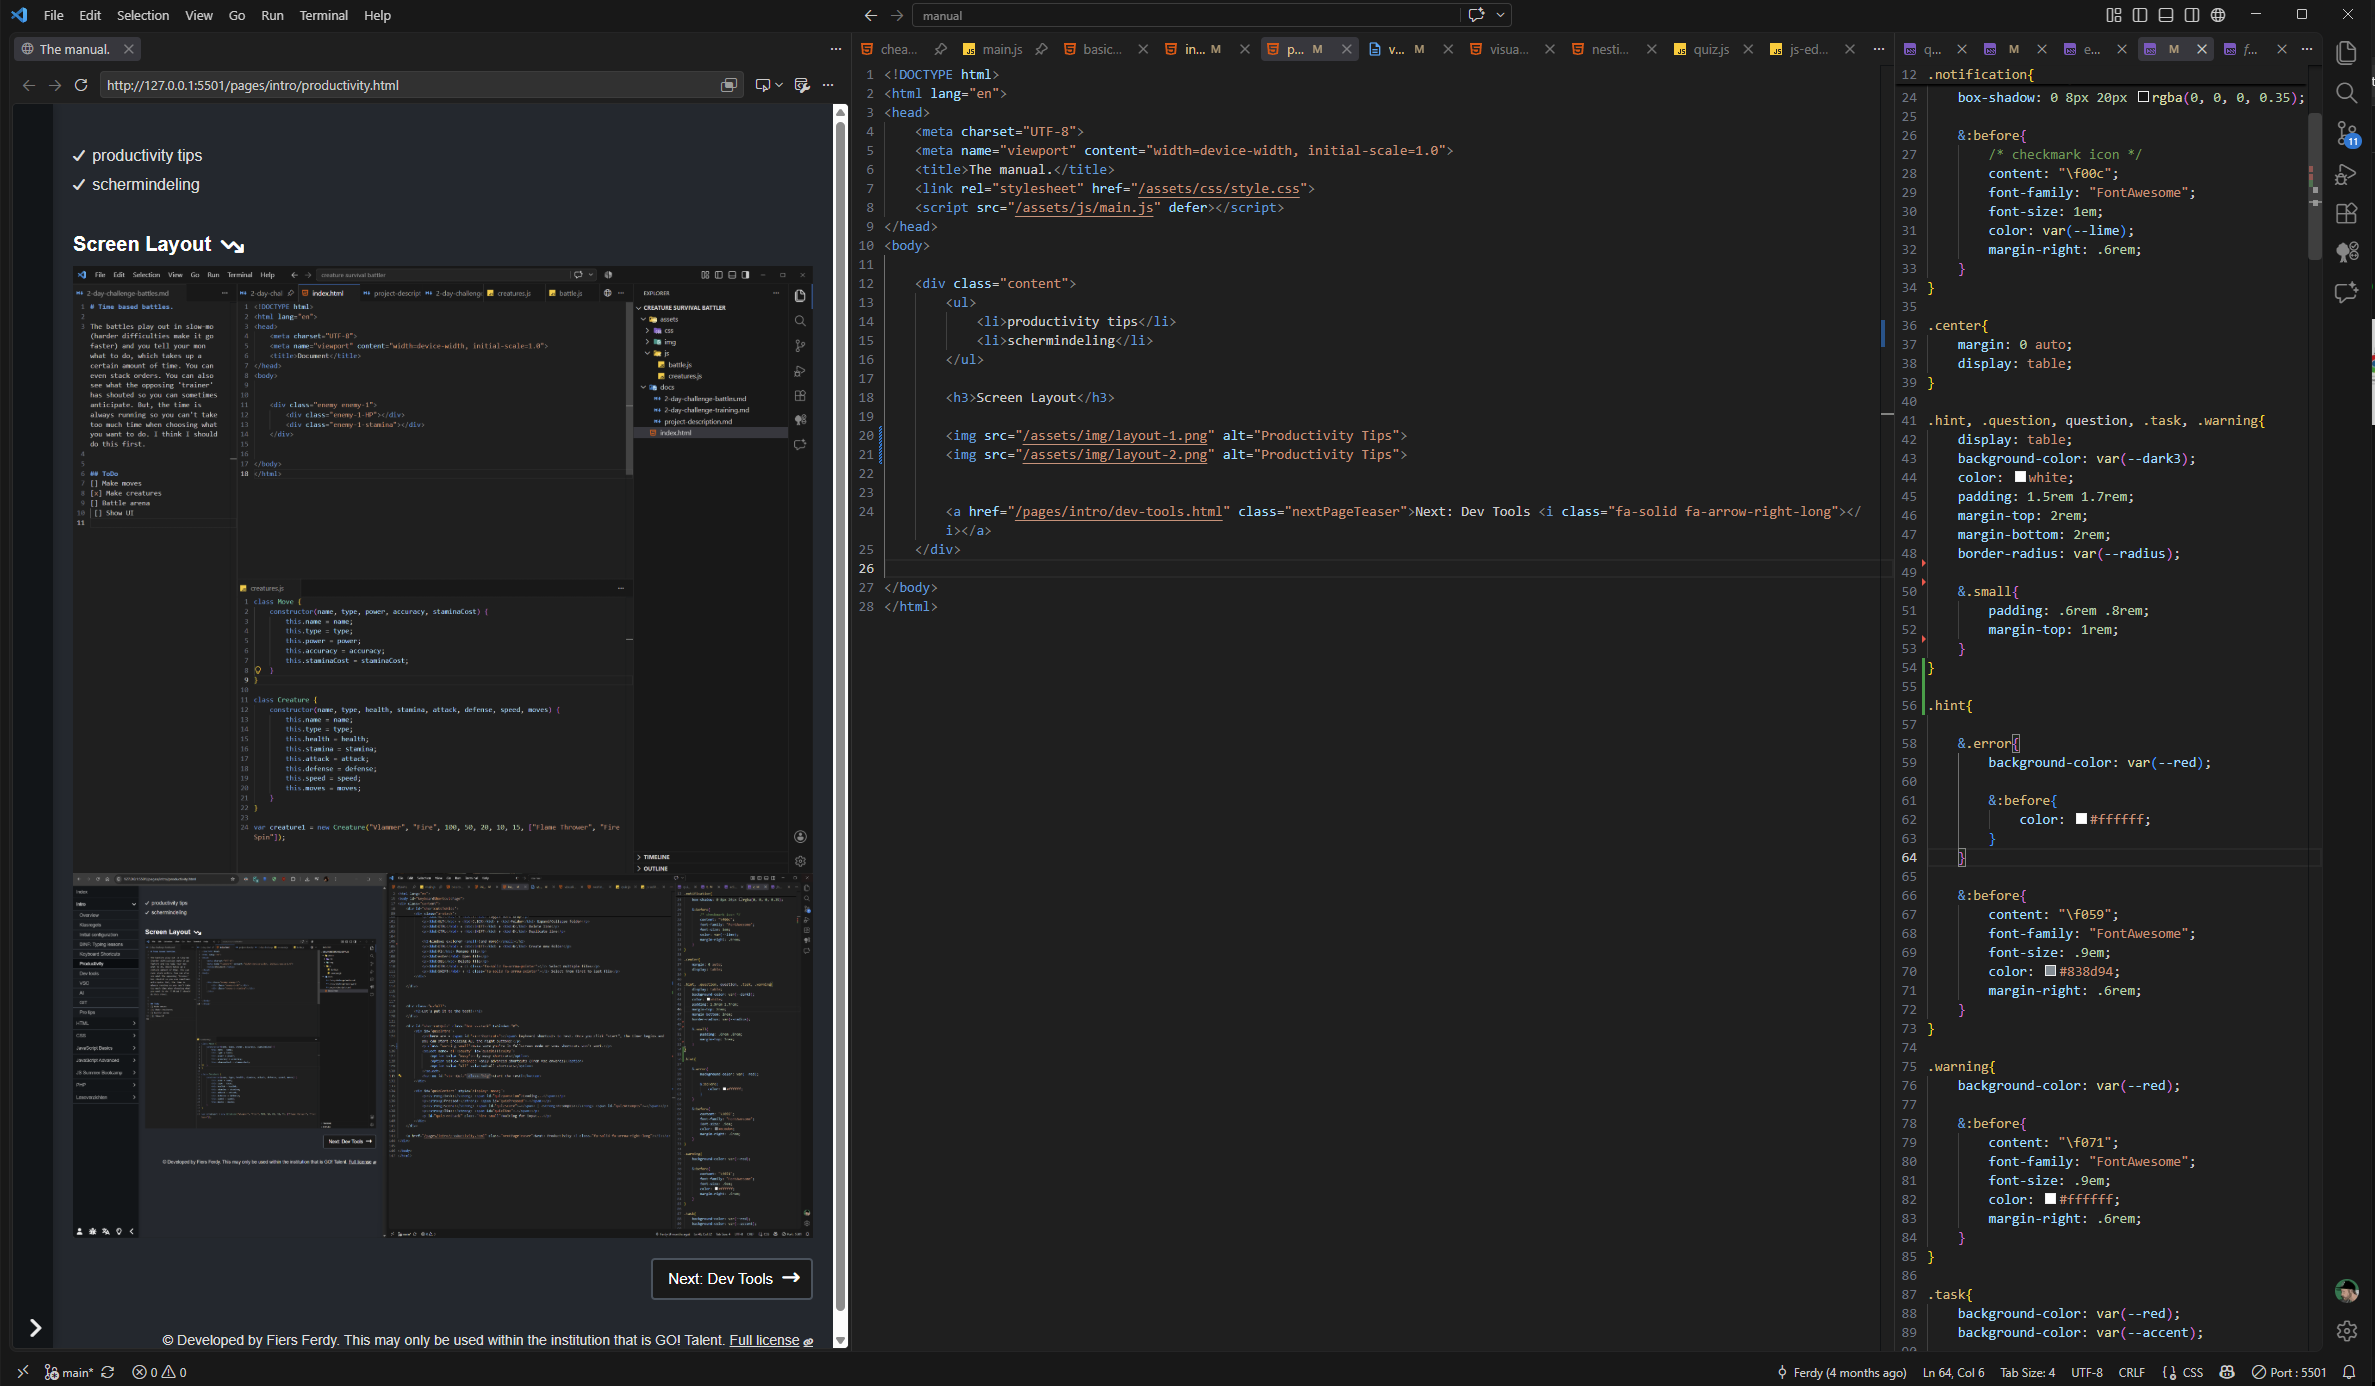The image size is (2375, 1386).
Task: Toggle Live Server on Port 5501
Action: click(x=2289, y=1372)
